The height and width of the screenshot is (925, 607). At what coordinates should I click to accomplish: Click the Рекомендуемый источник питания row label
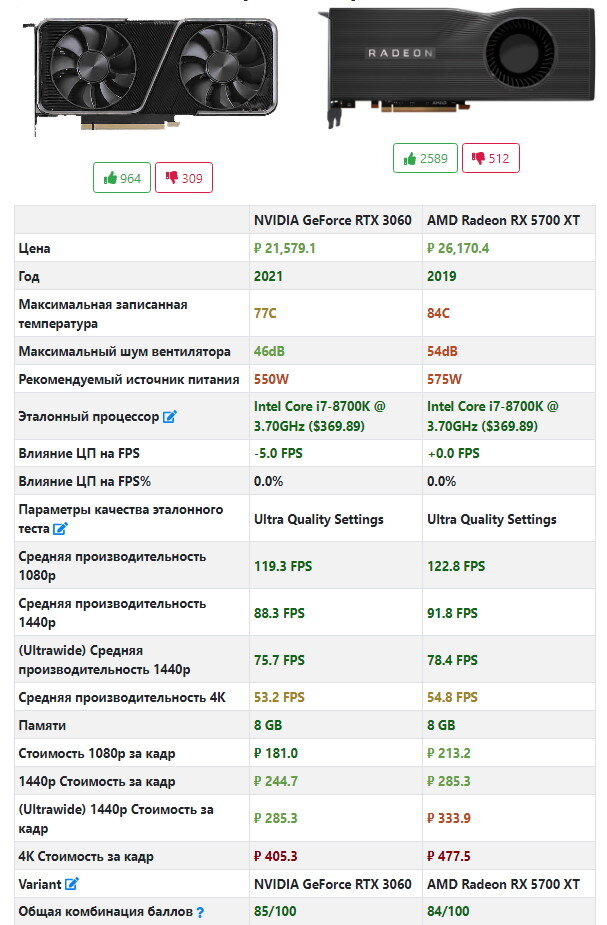point(129,379)
